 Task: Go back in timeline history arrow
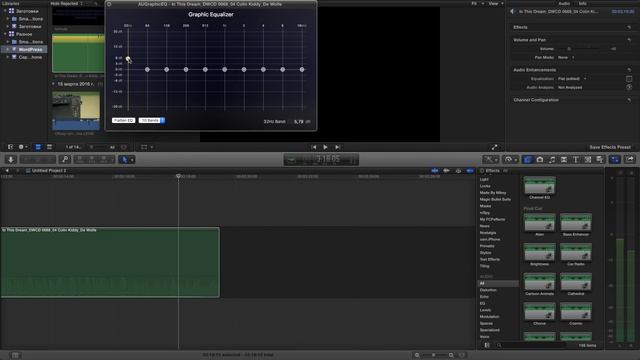coord(7,171)
